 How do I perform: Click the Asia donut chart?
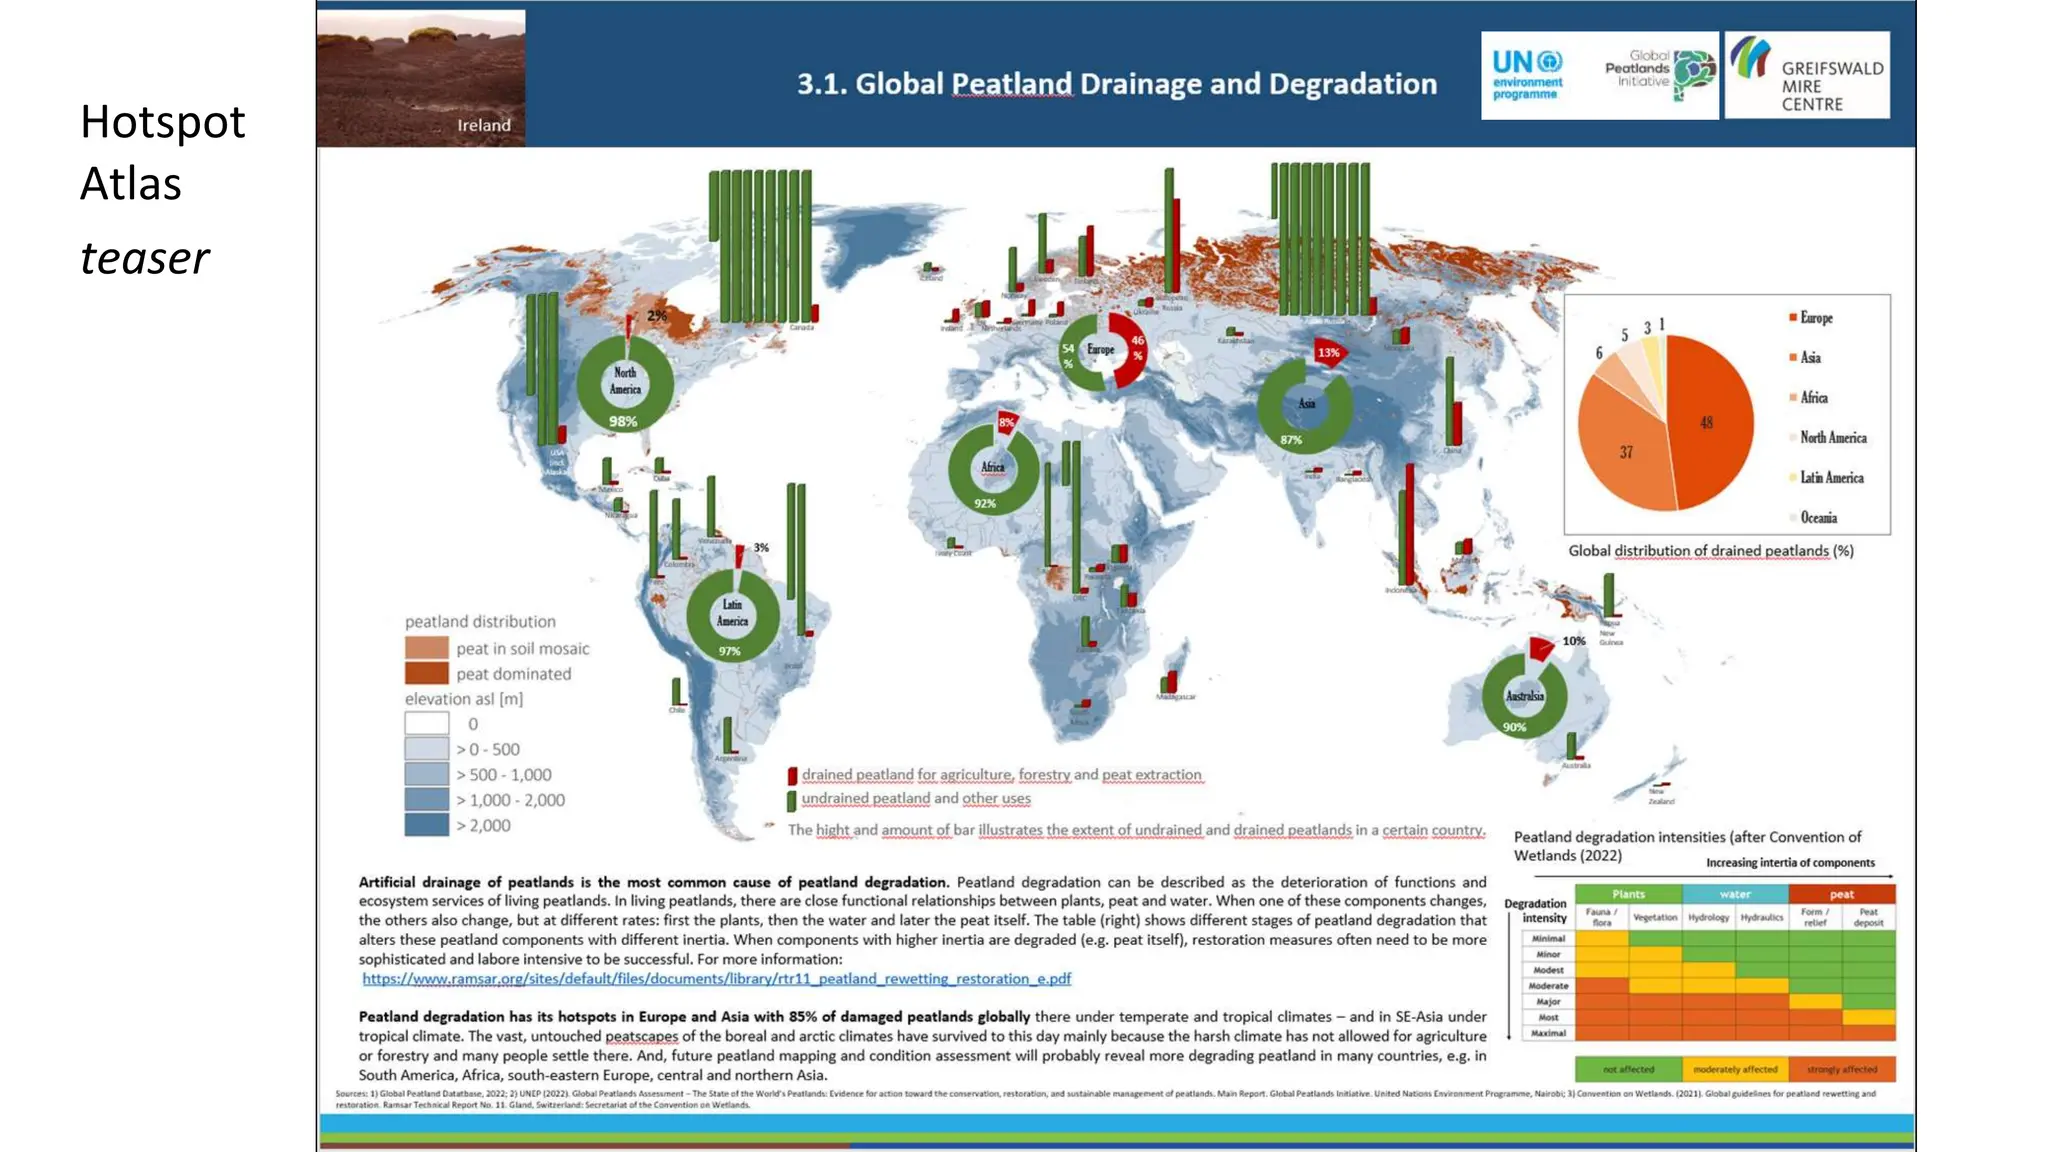point(1305,405)
